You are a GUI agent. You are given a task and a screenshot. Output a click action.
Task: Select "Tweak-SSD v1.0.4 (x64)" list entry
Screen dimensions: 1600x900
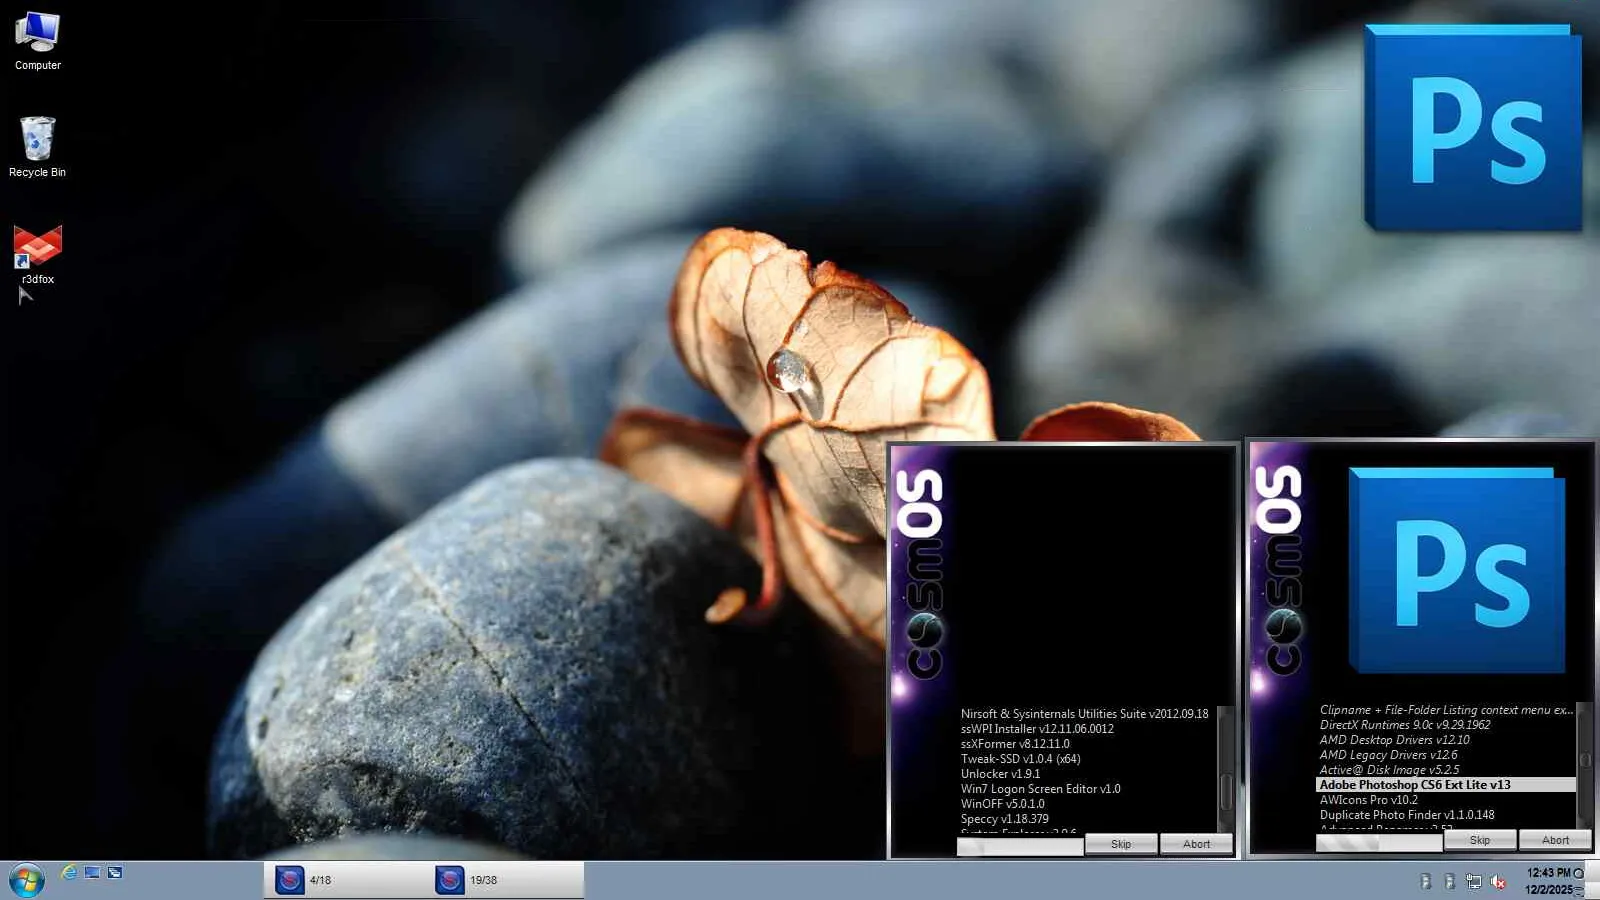point(1020,759)
